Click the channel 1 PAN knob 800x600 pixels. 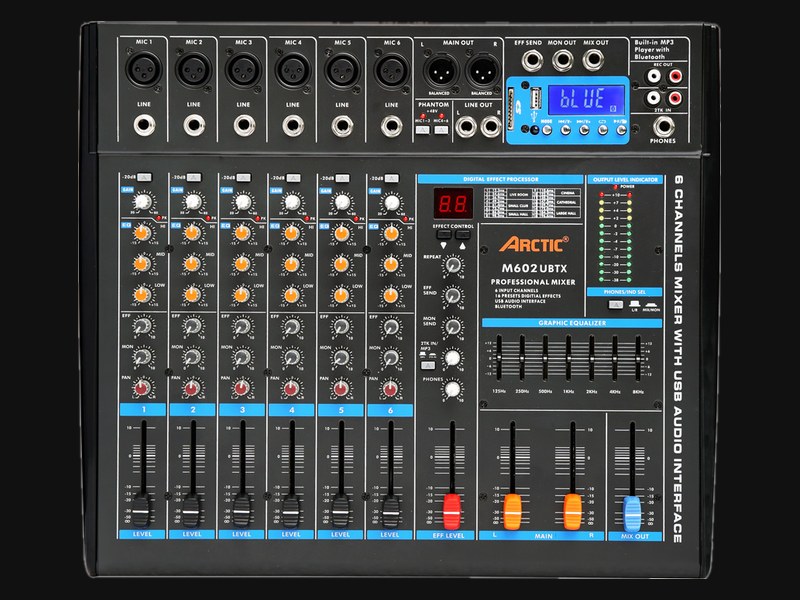(x=142, y=388)
